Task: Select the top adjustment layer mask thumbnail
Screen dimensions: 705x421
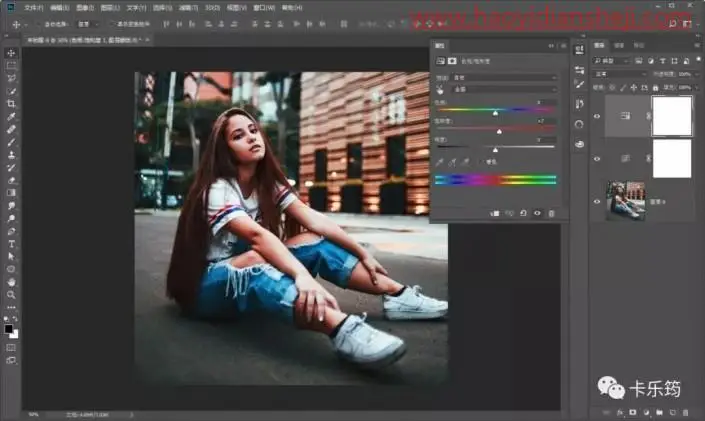Action: coord(672,116)
